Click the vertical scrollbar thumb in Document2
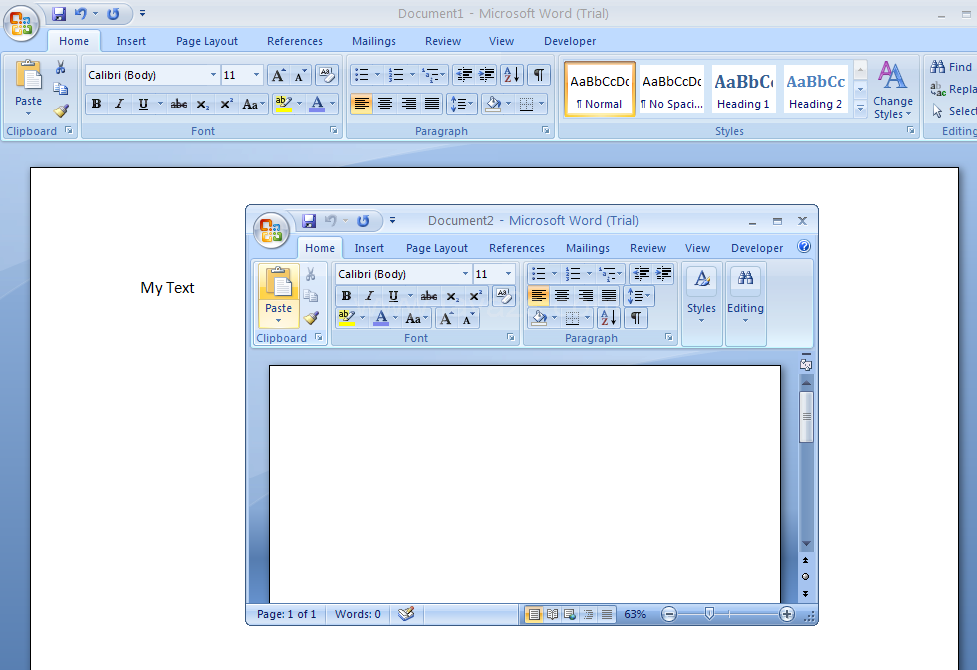 pos(806,417)
